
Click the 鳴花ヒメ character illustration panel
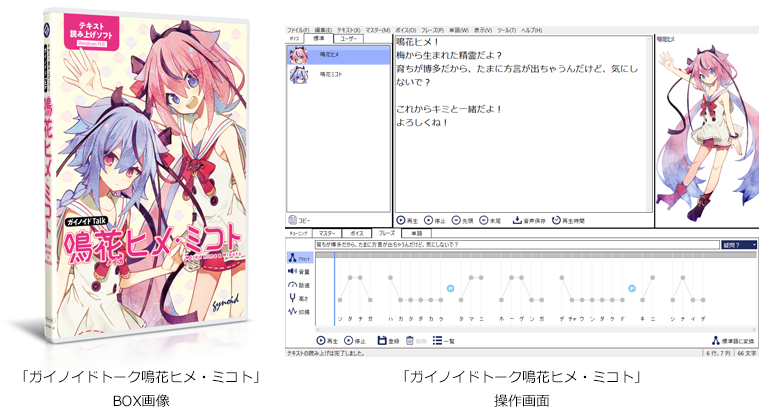coord(707,130)
